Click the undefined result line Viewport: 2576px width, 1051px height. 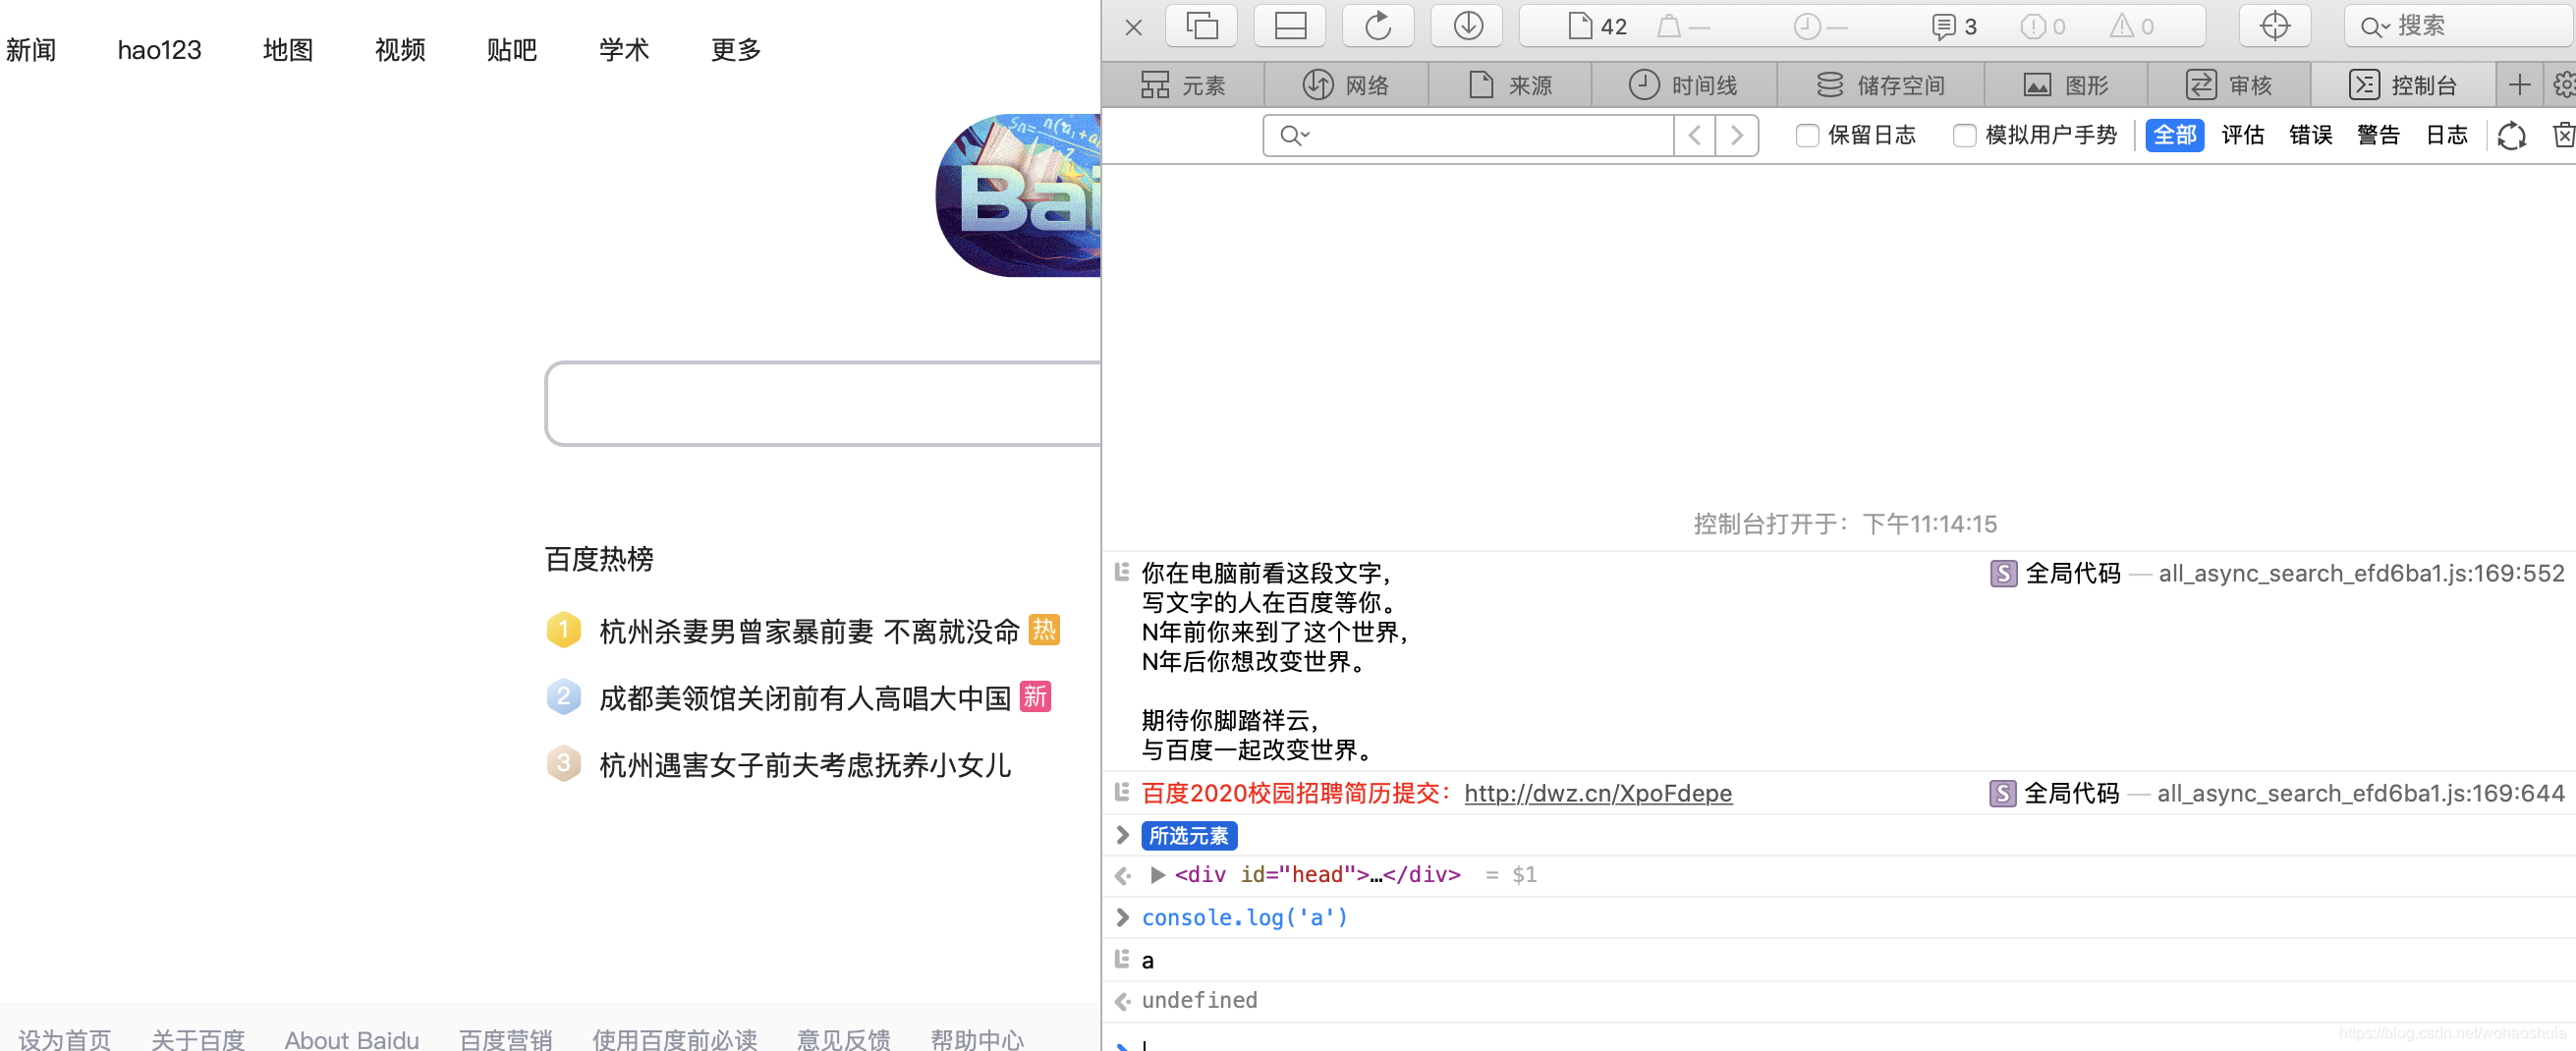pos(1199,1000)
